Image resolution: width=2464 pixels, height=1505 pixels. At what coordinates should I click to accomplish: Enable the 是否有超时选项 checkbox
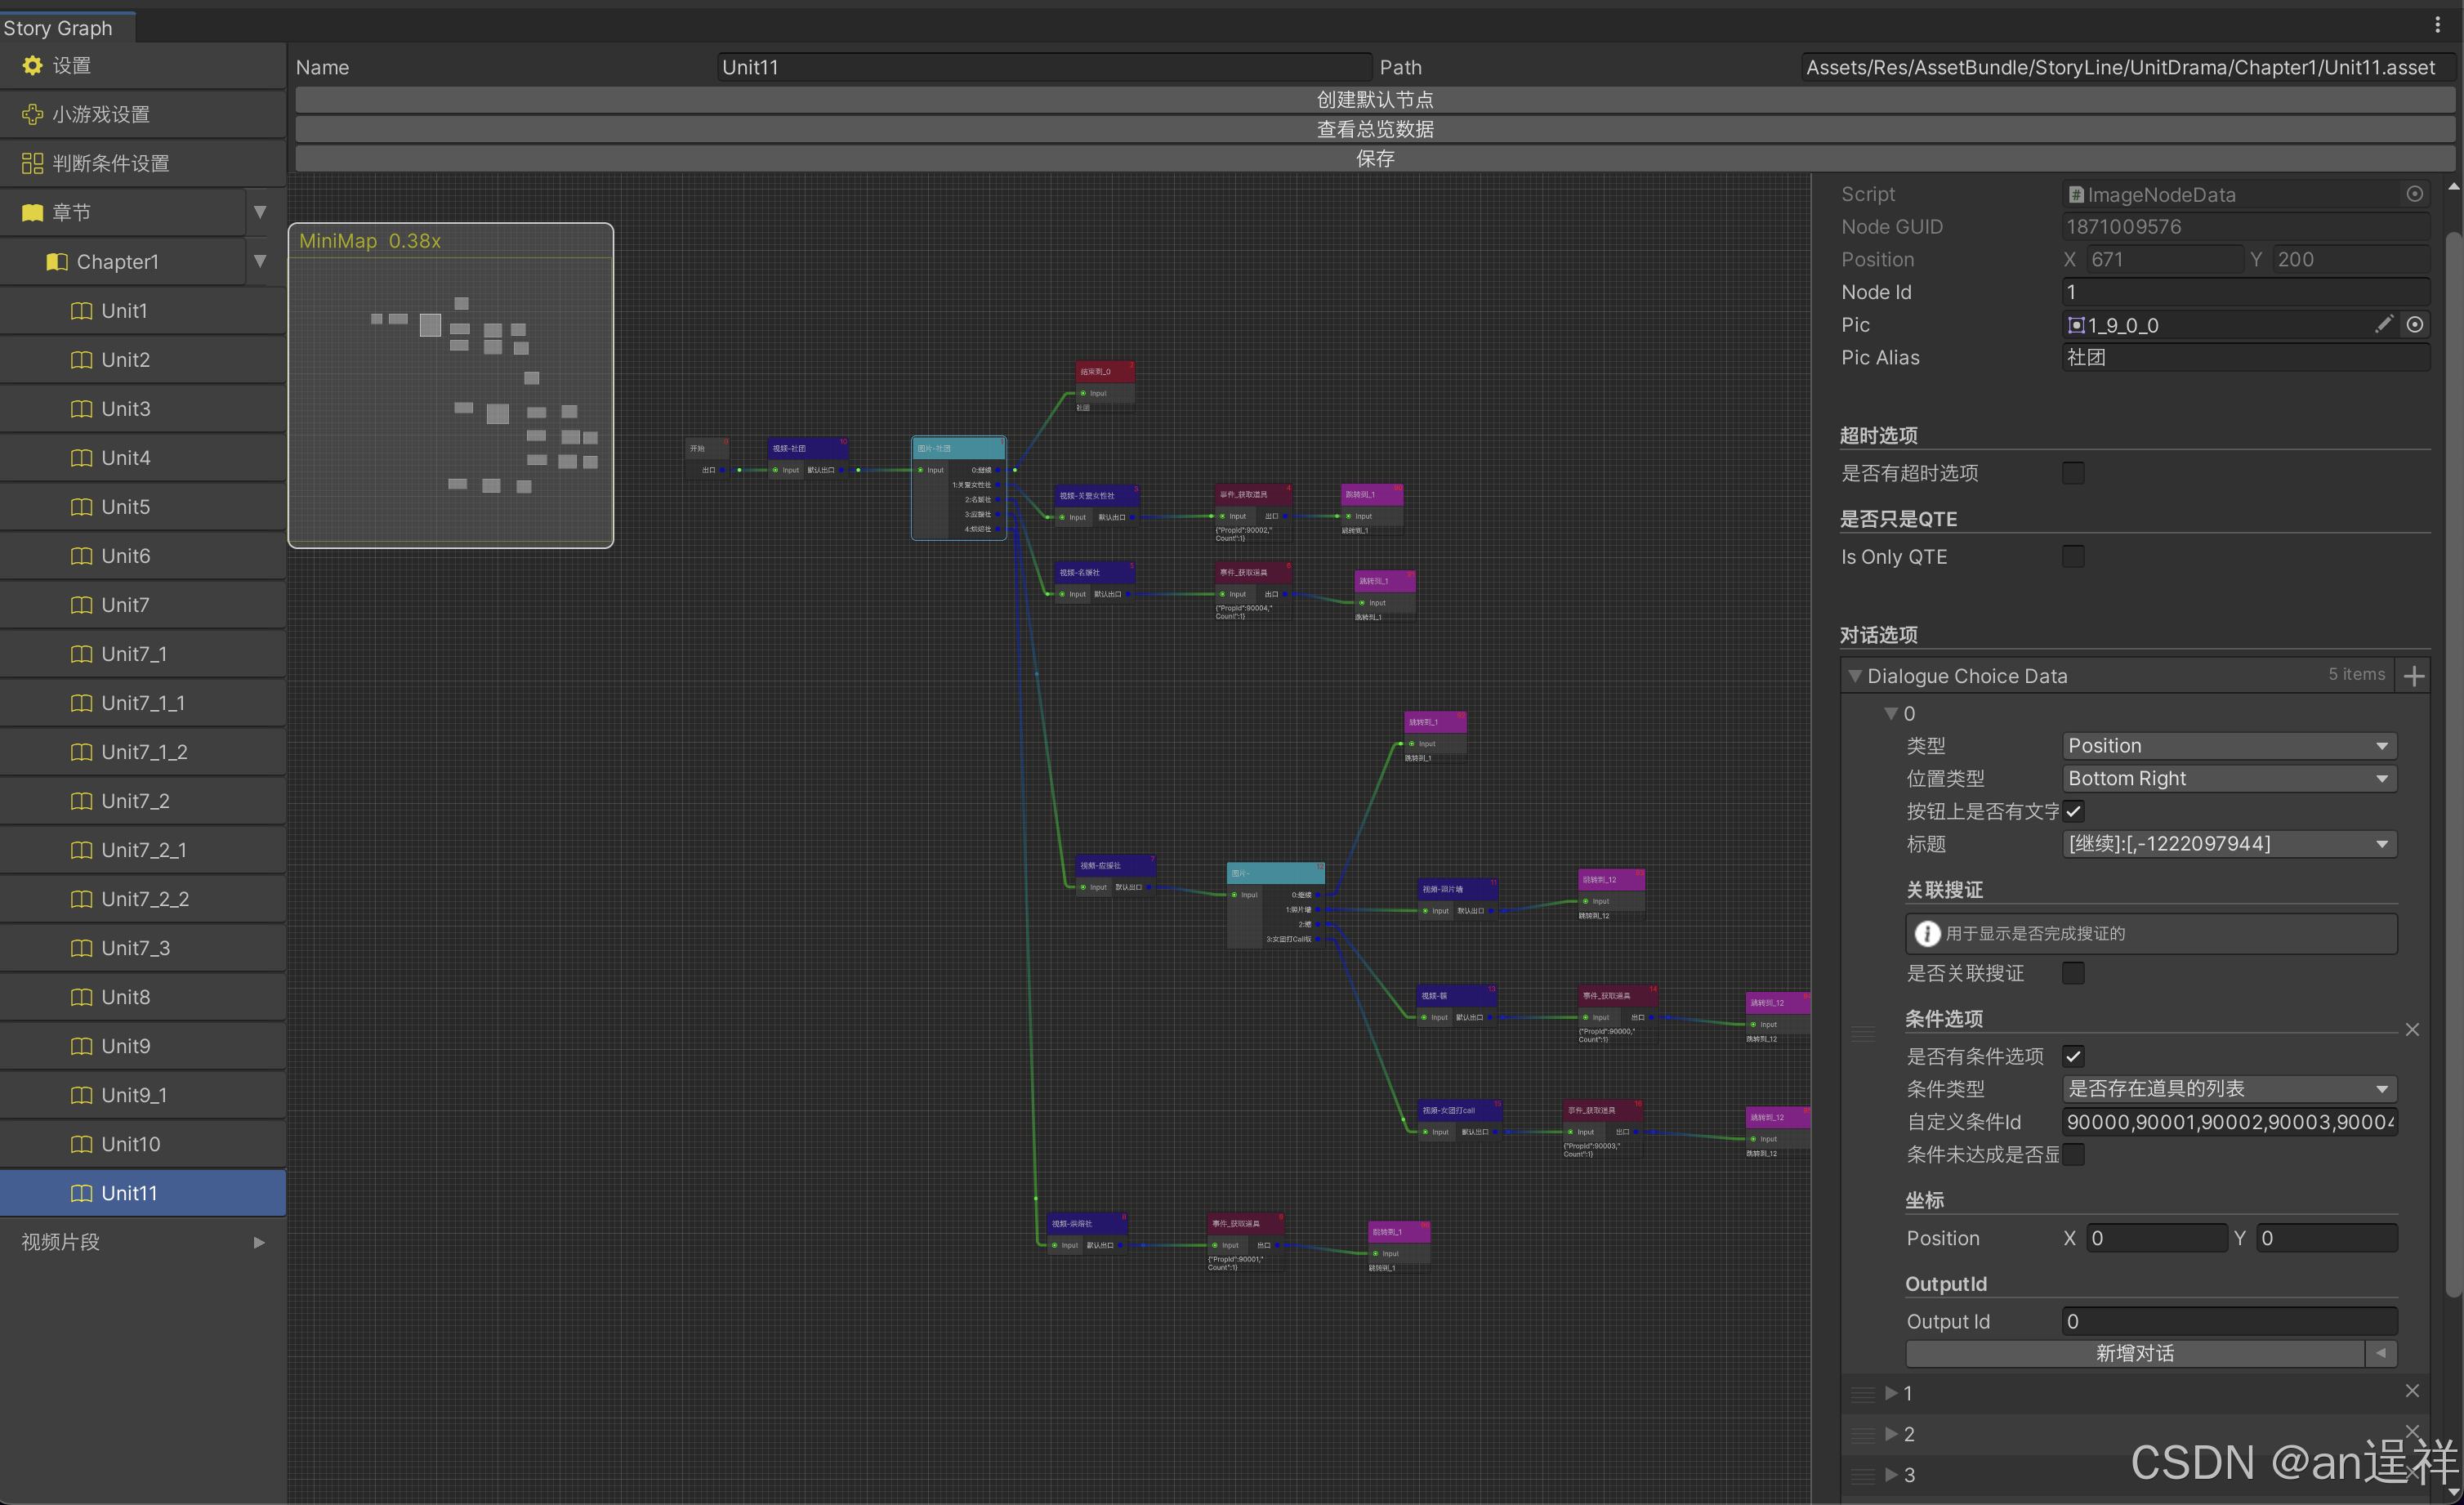[x=2073, y=473]
